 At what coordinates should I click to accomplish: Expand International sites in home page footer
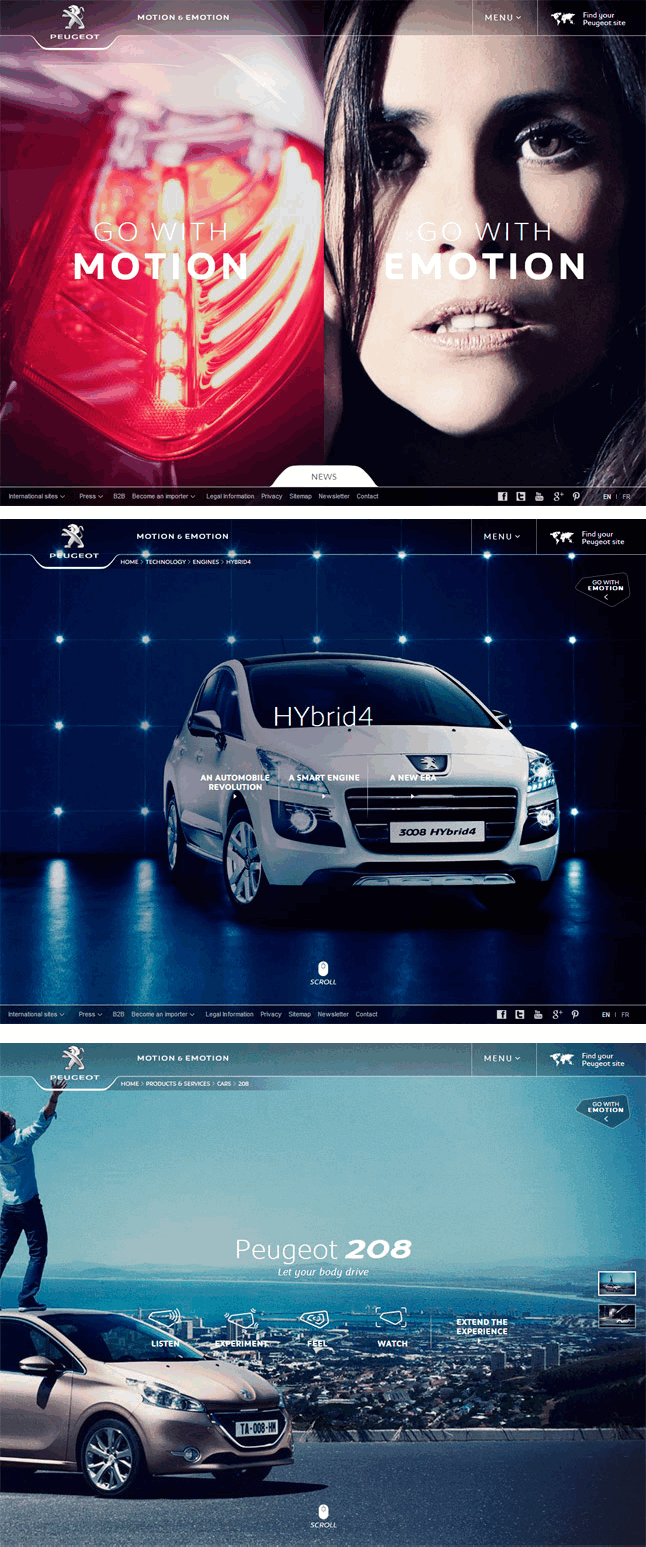click(x=36, y=496)
